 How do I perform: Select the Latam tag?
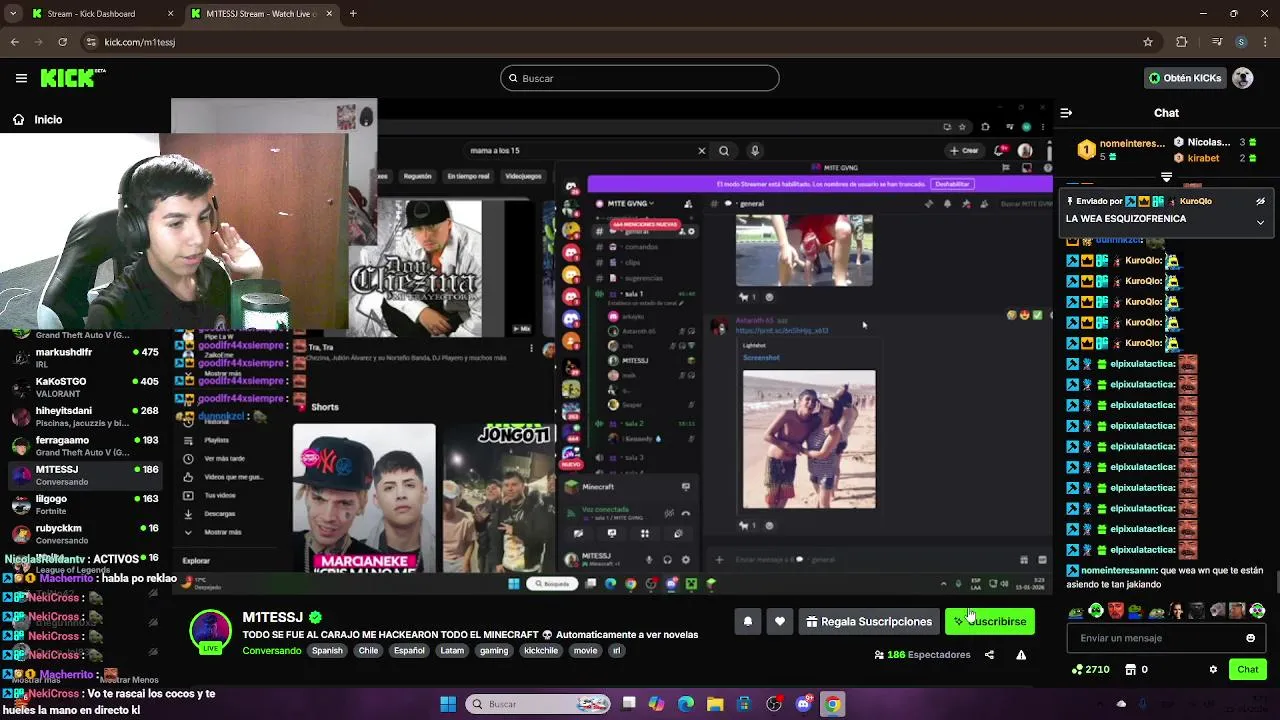(x=452, y=650)
